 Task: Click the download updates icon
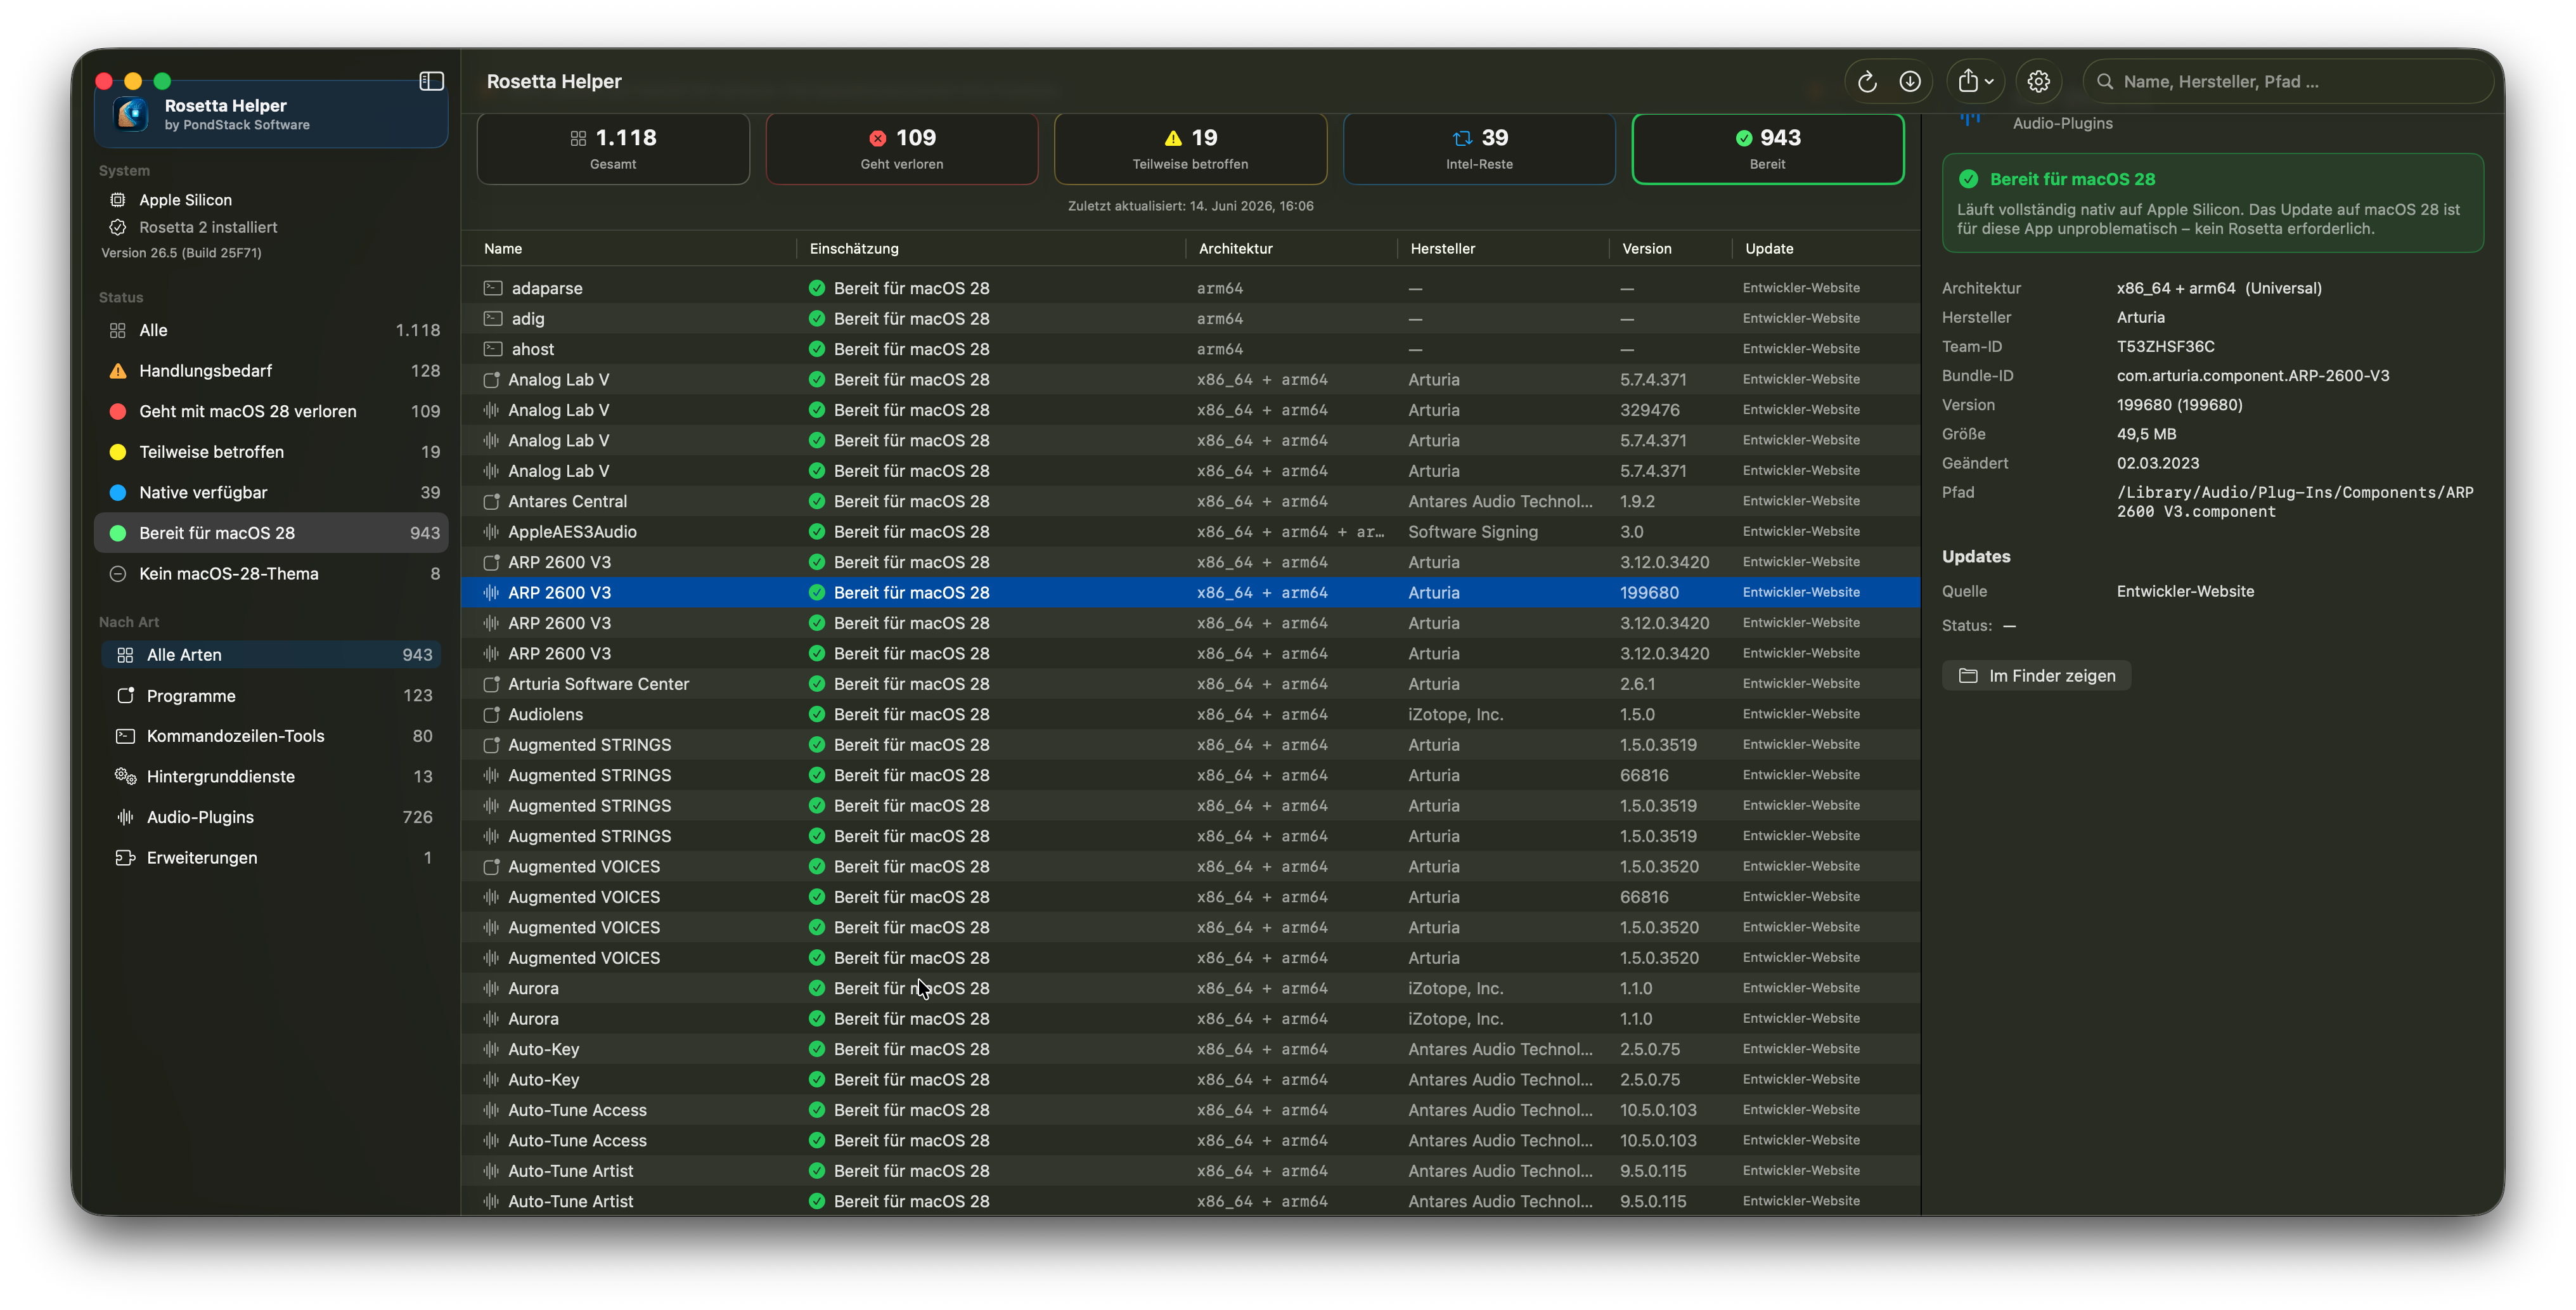1910,82
